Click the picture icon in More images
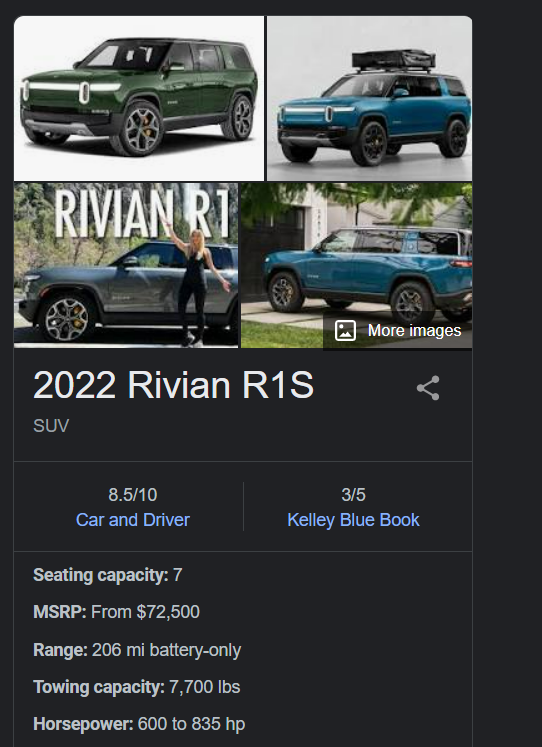Screen dimensions: 542x747 [x=345, y=330]
